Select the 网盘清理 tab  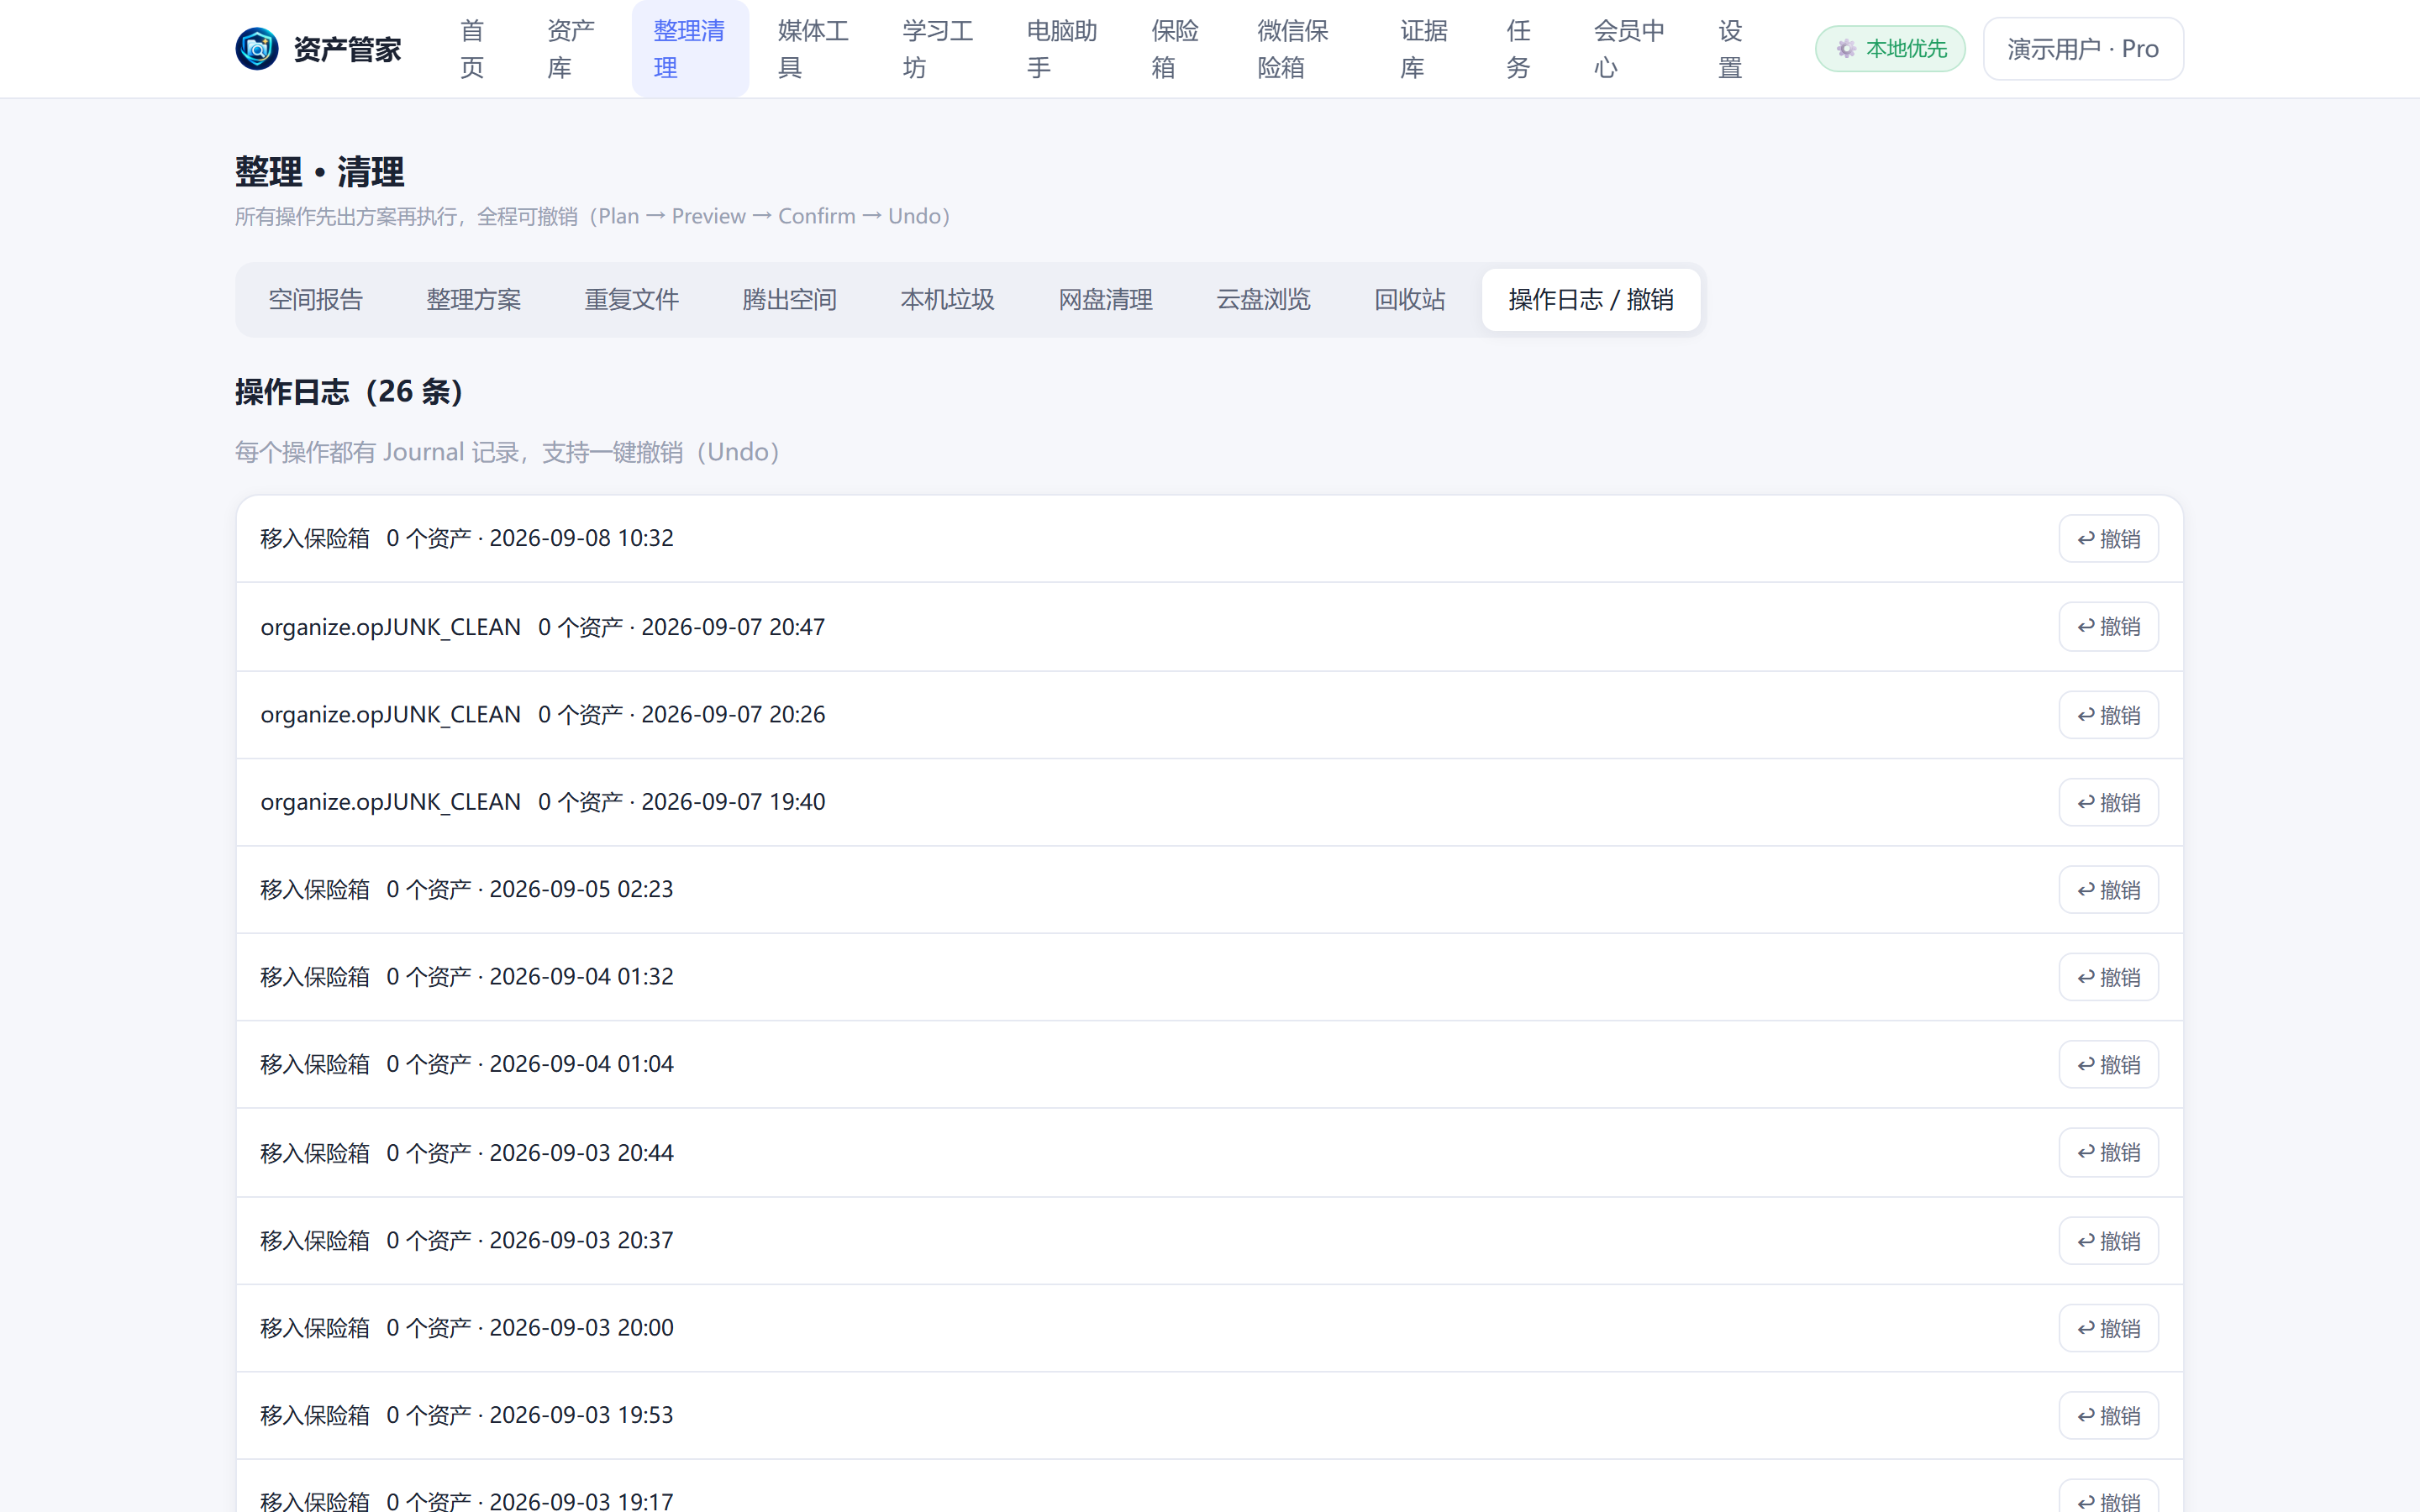(1106, 299)
